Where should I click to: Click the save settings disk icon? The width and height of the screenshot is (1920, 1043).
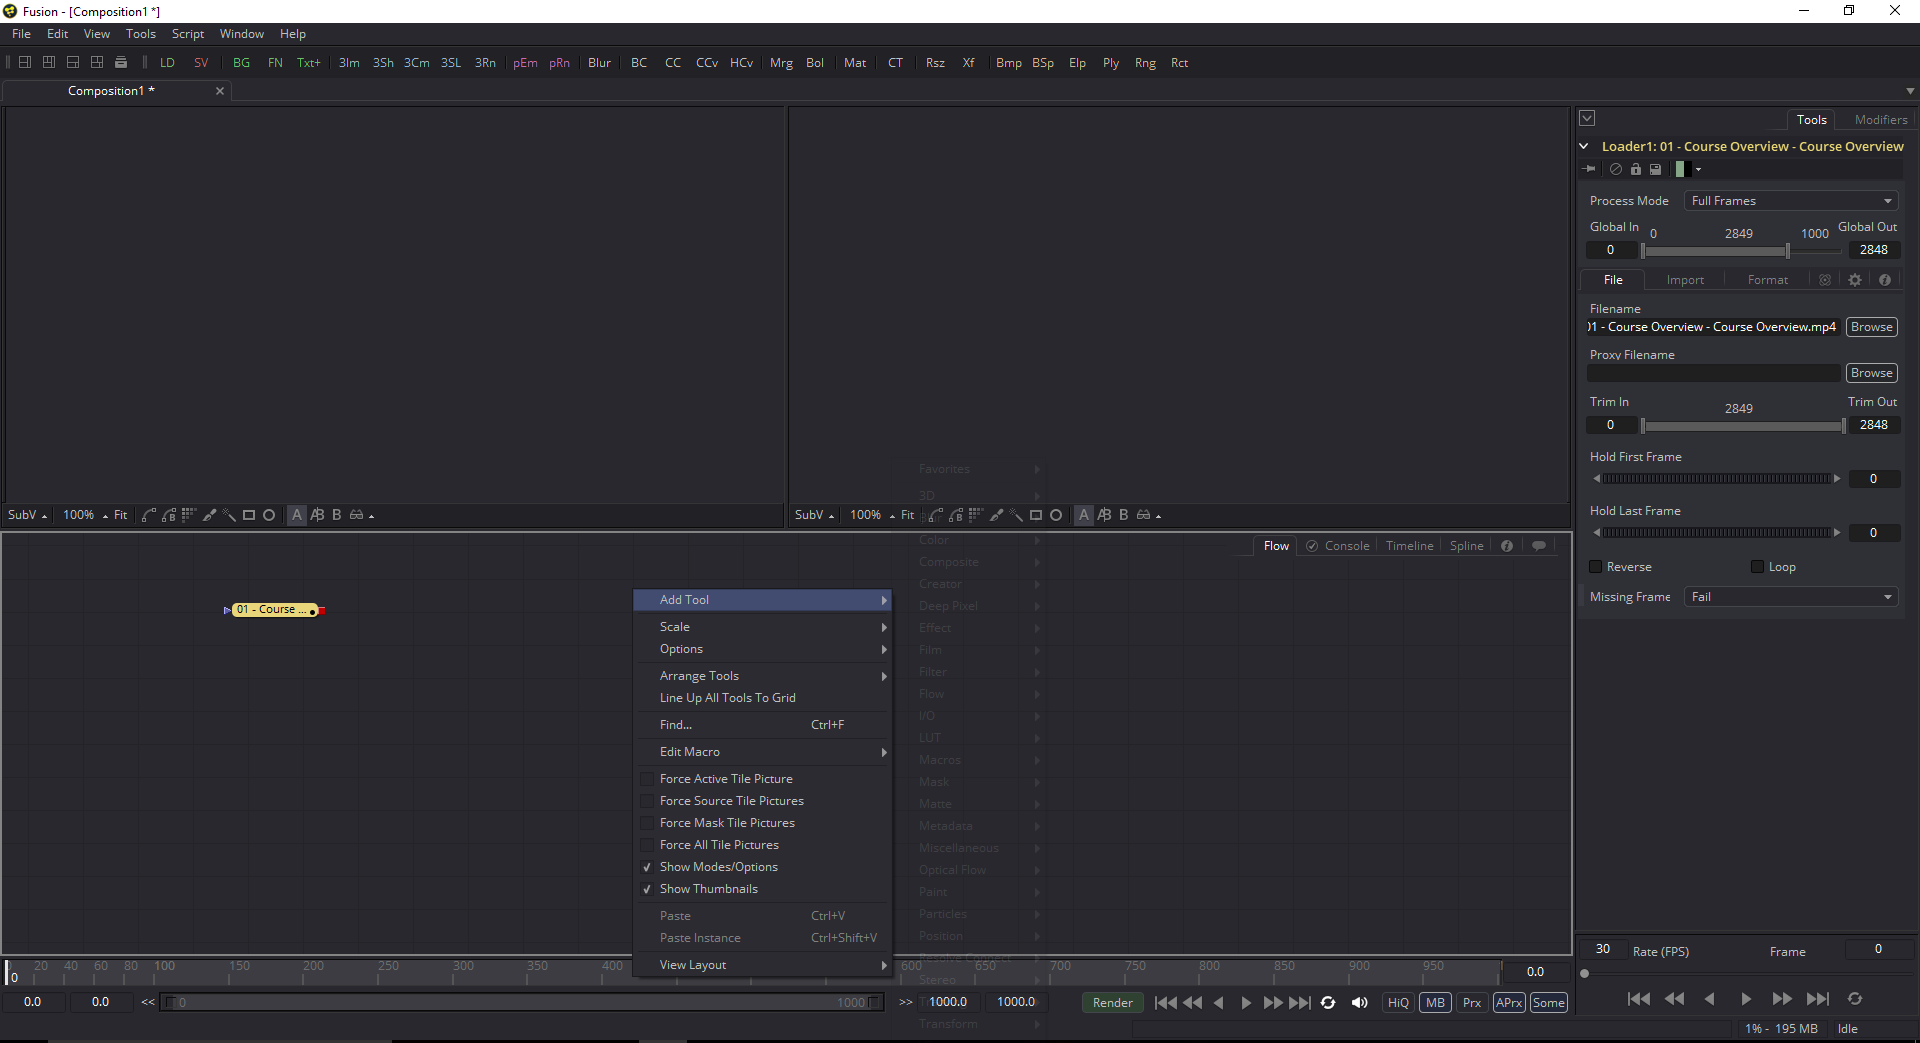pos(1655,169)
